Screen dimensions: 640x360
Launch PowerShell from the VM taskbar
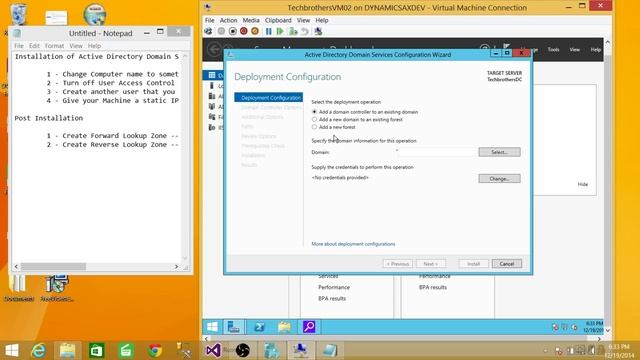(x=259, y=327)
